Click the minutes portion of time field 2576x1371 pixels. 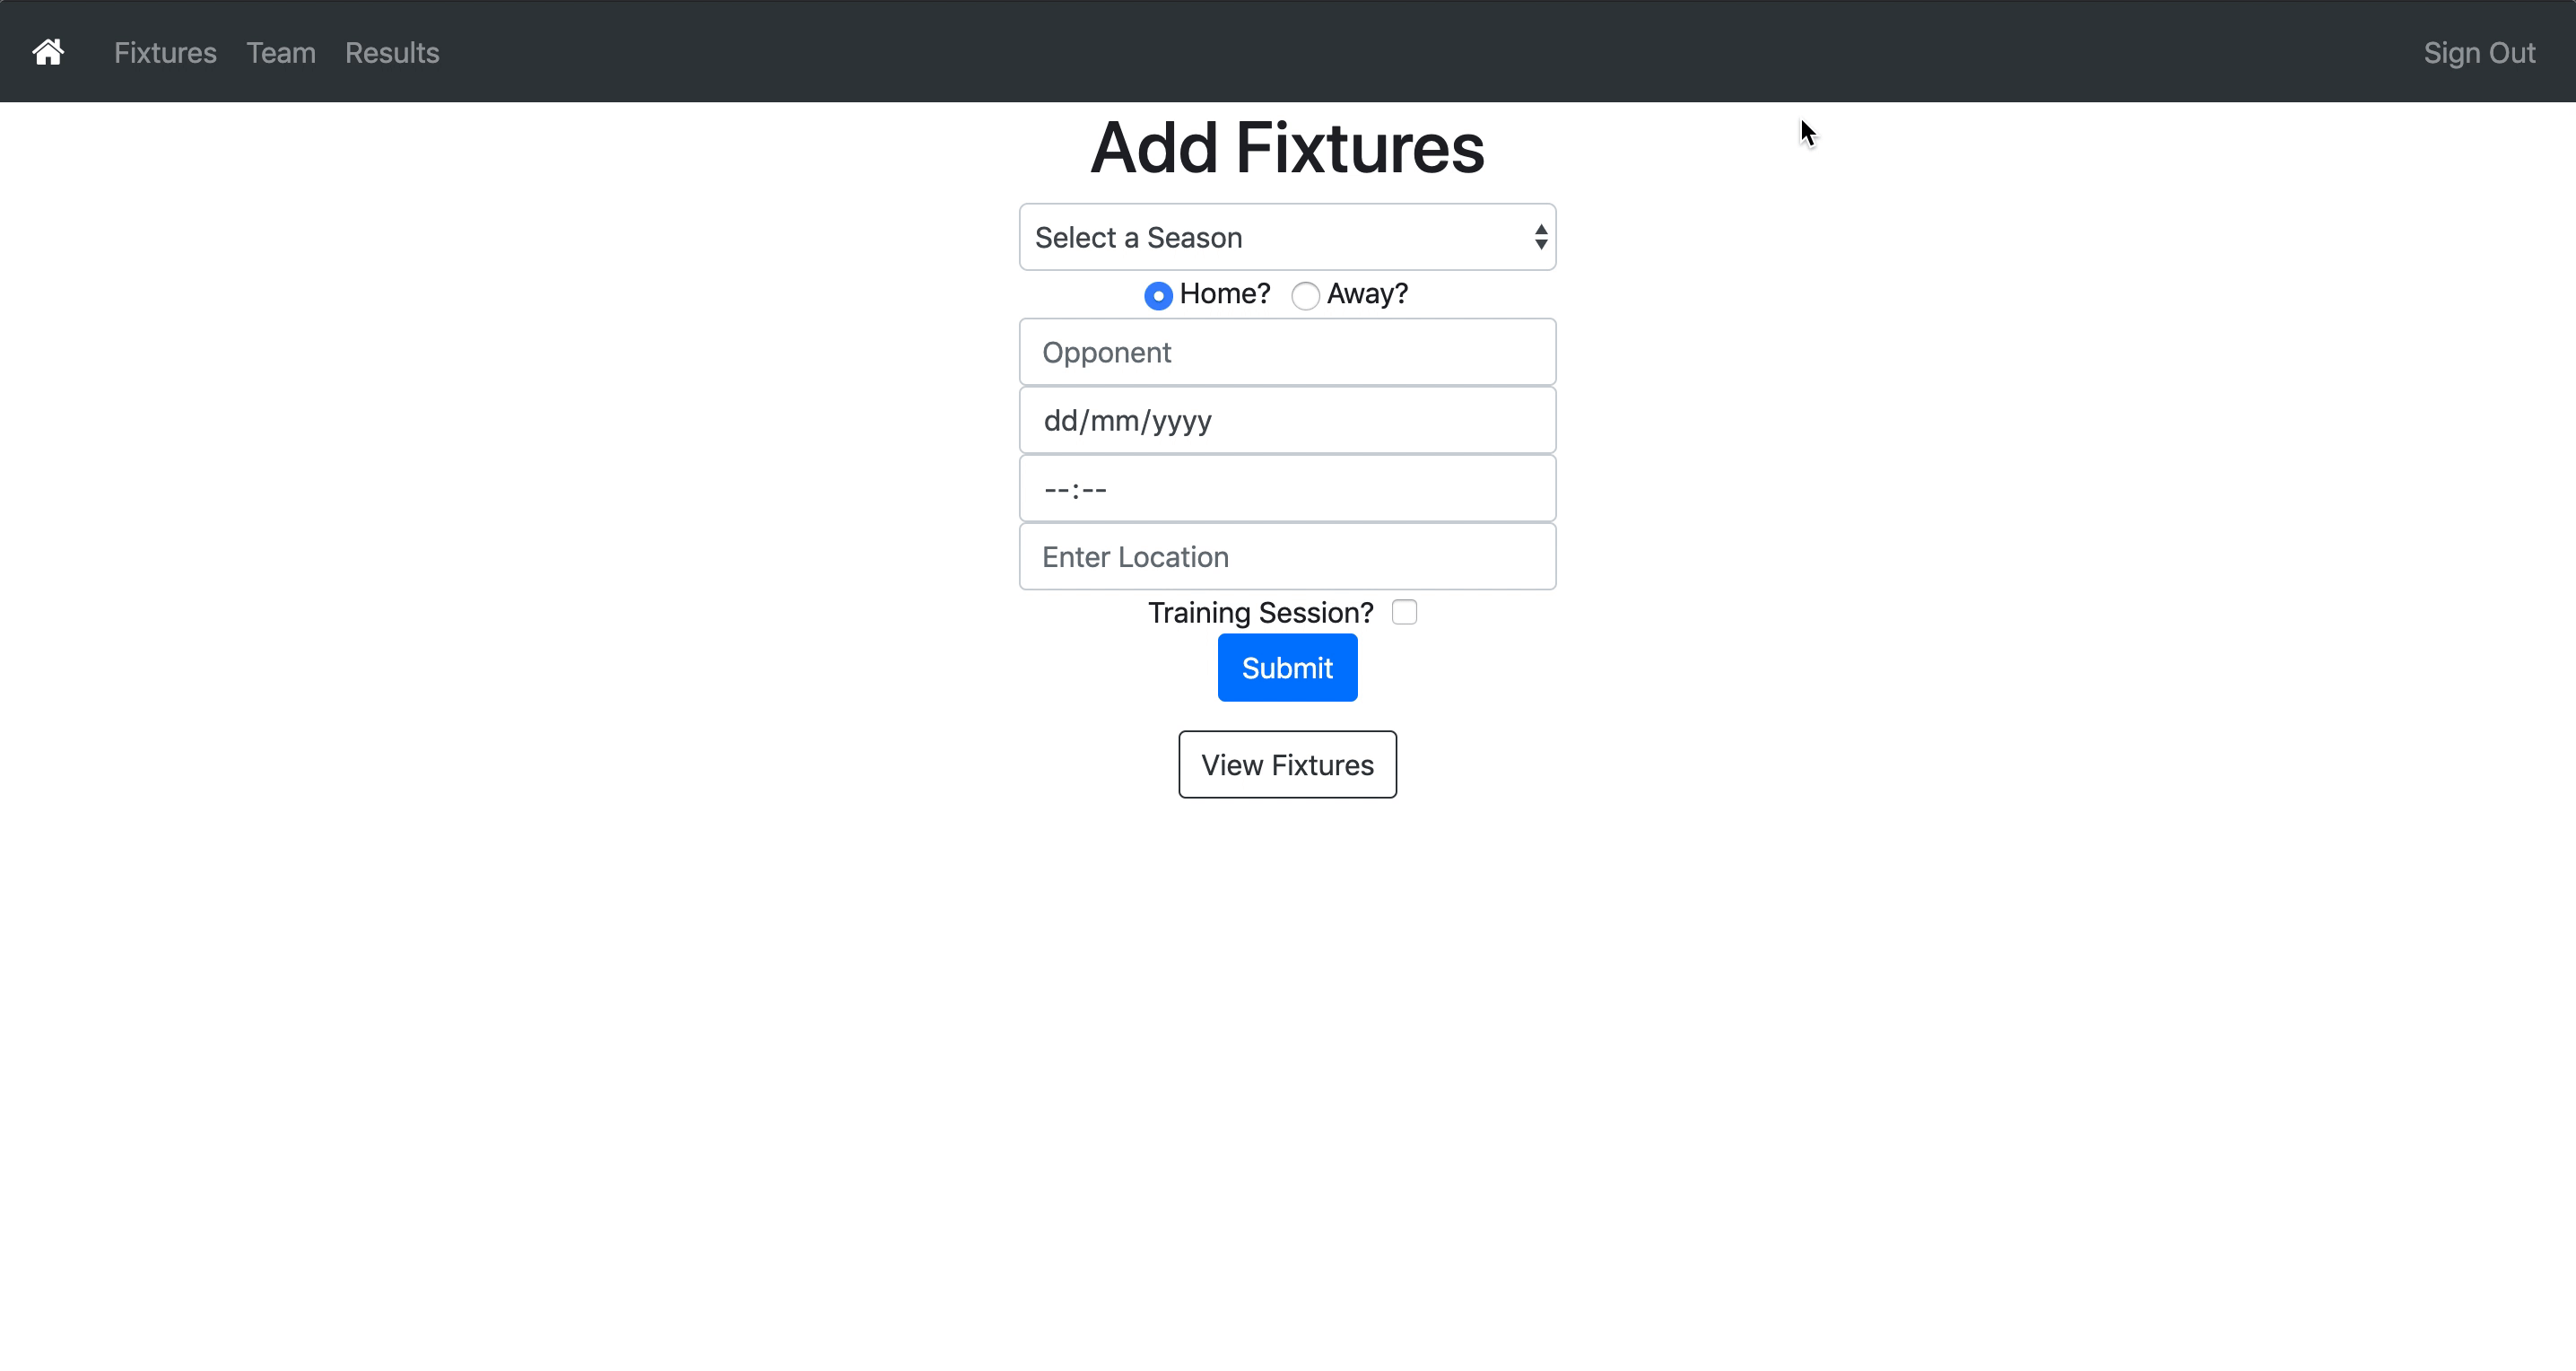(1094, 490)
